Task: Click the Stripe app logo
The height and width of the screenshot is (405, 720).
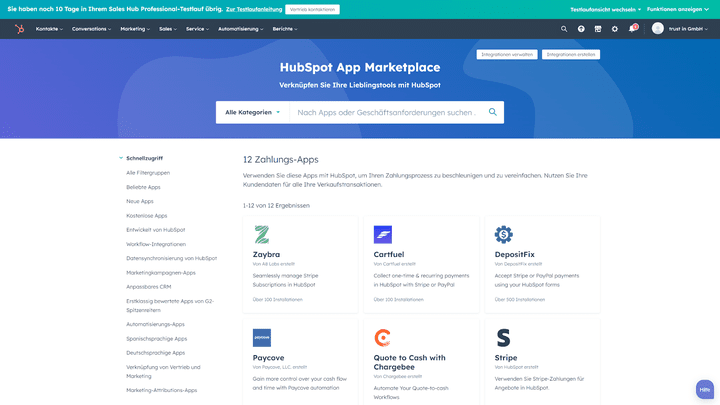Action: pos(504,338)
